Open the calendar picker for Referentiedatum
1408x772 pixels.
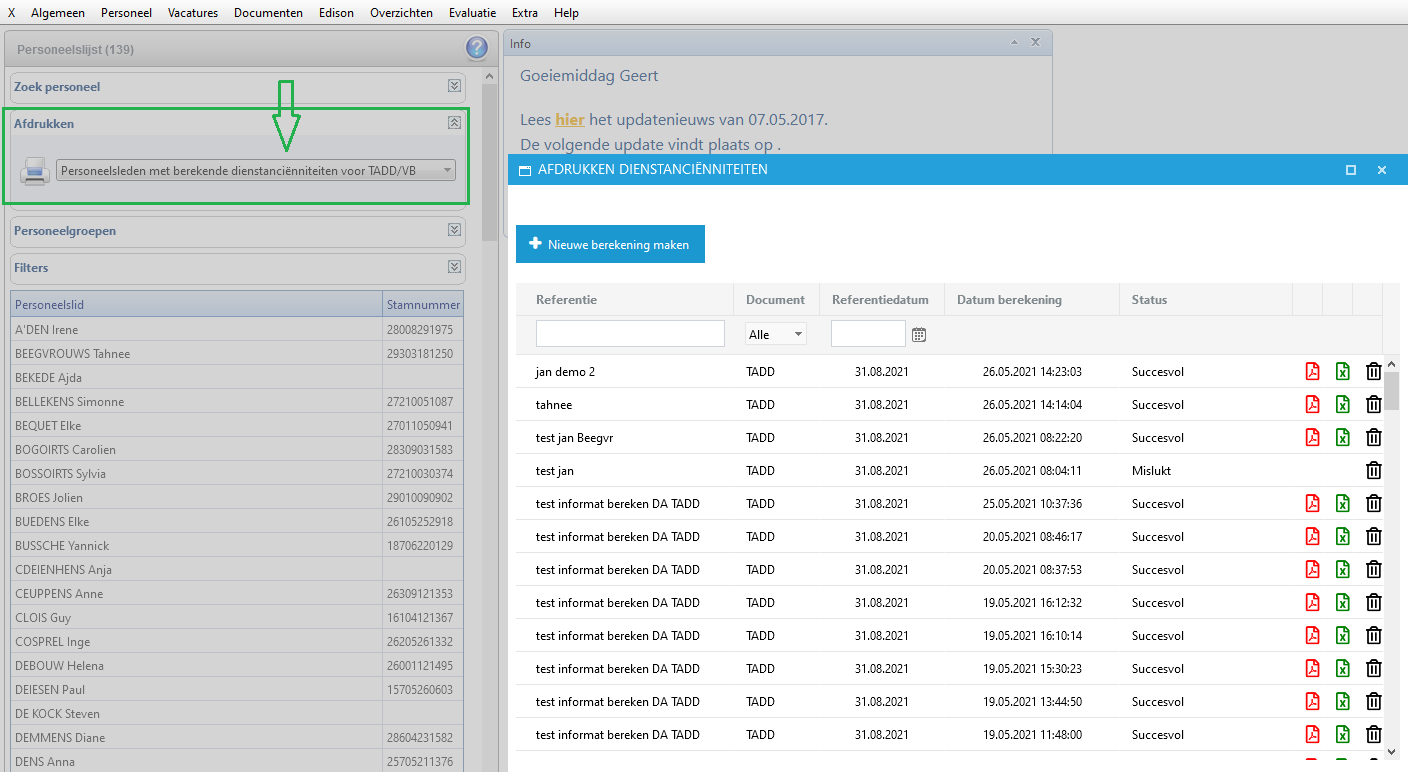[919, 335]
